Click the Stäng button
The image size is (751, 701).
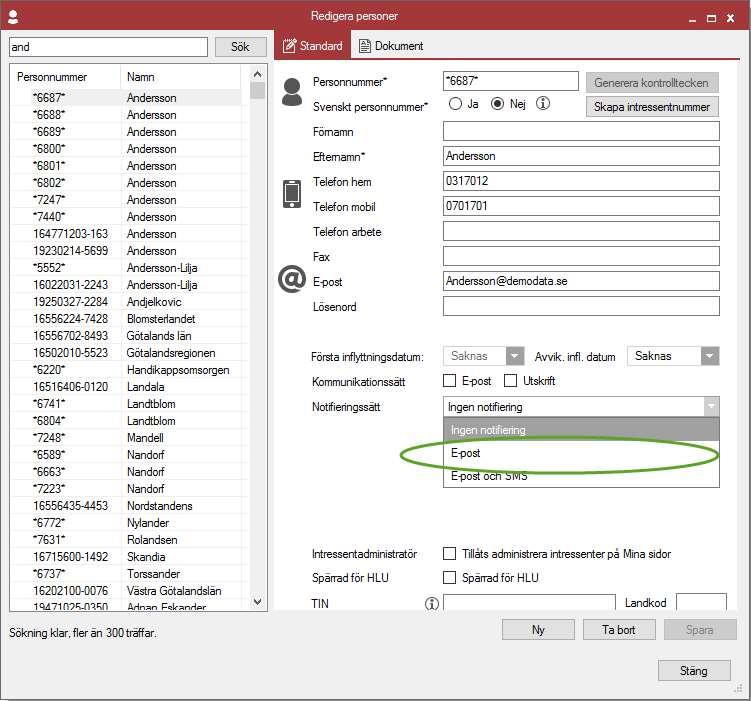694,670
